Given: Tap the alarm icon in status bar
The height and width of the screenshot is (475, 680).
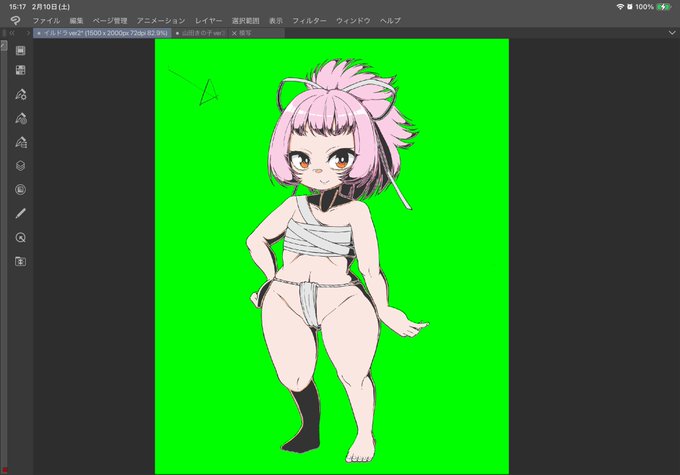Looking at the screenshot, I should (630, 7).
